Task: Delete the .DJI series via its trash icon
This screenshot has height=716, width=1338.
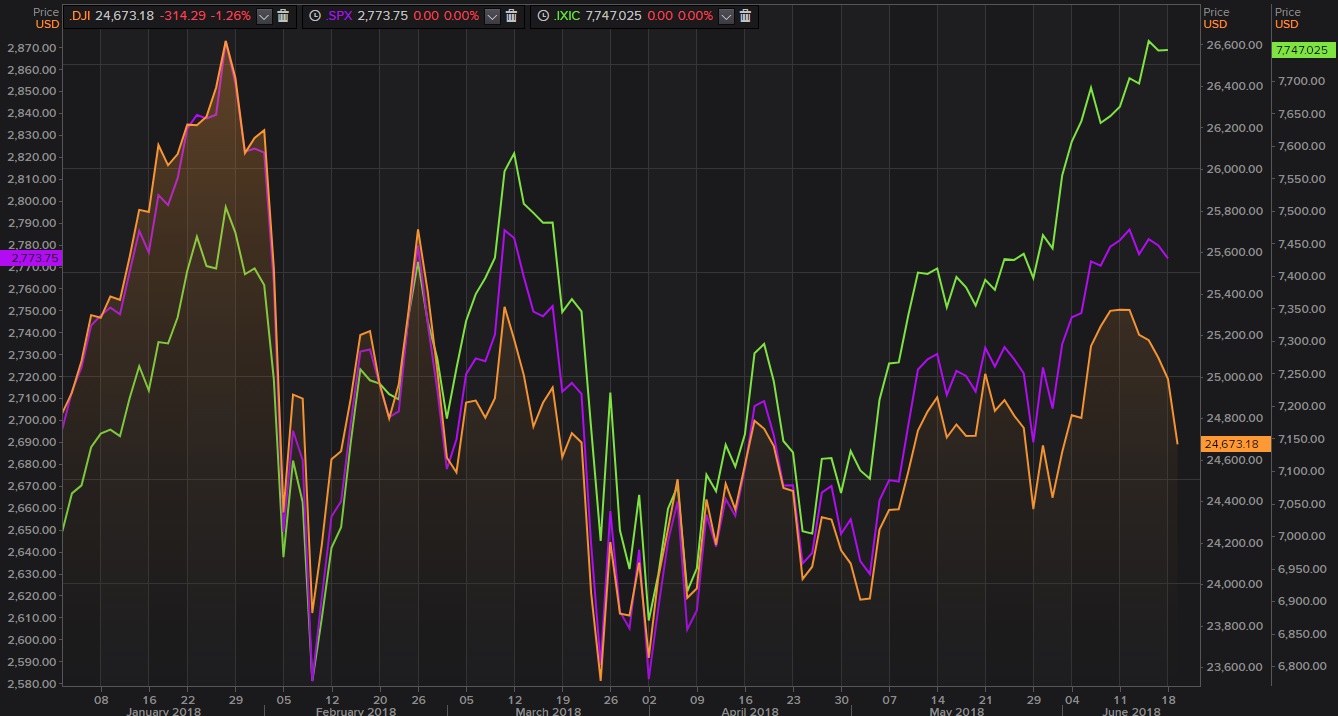Action: (283, 17)
